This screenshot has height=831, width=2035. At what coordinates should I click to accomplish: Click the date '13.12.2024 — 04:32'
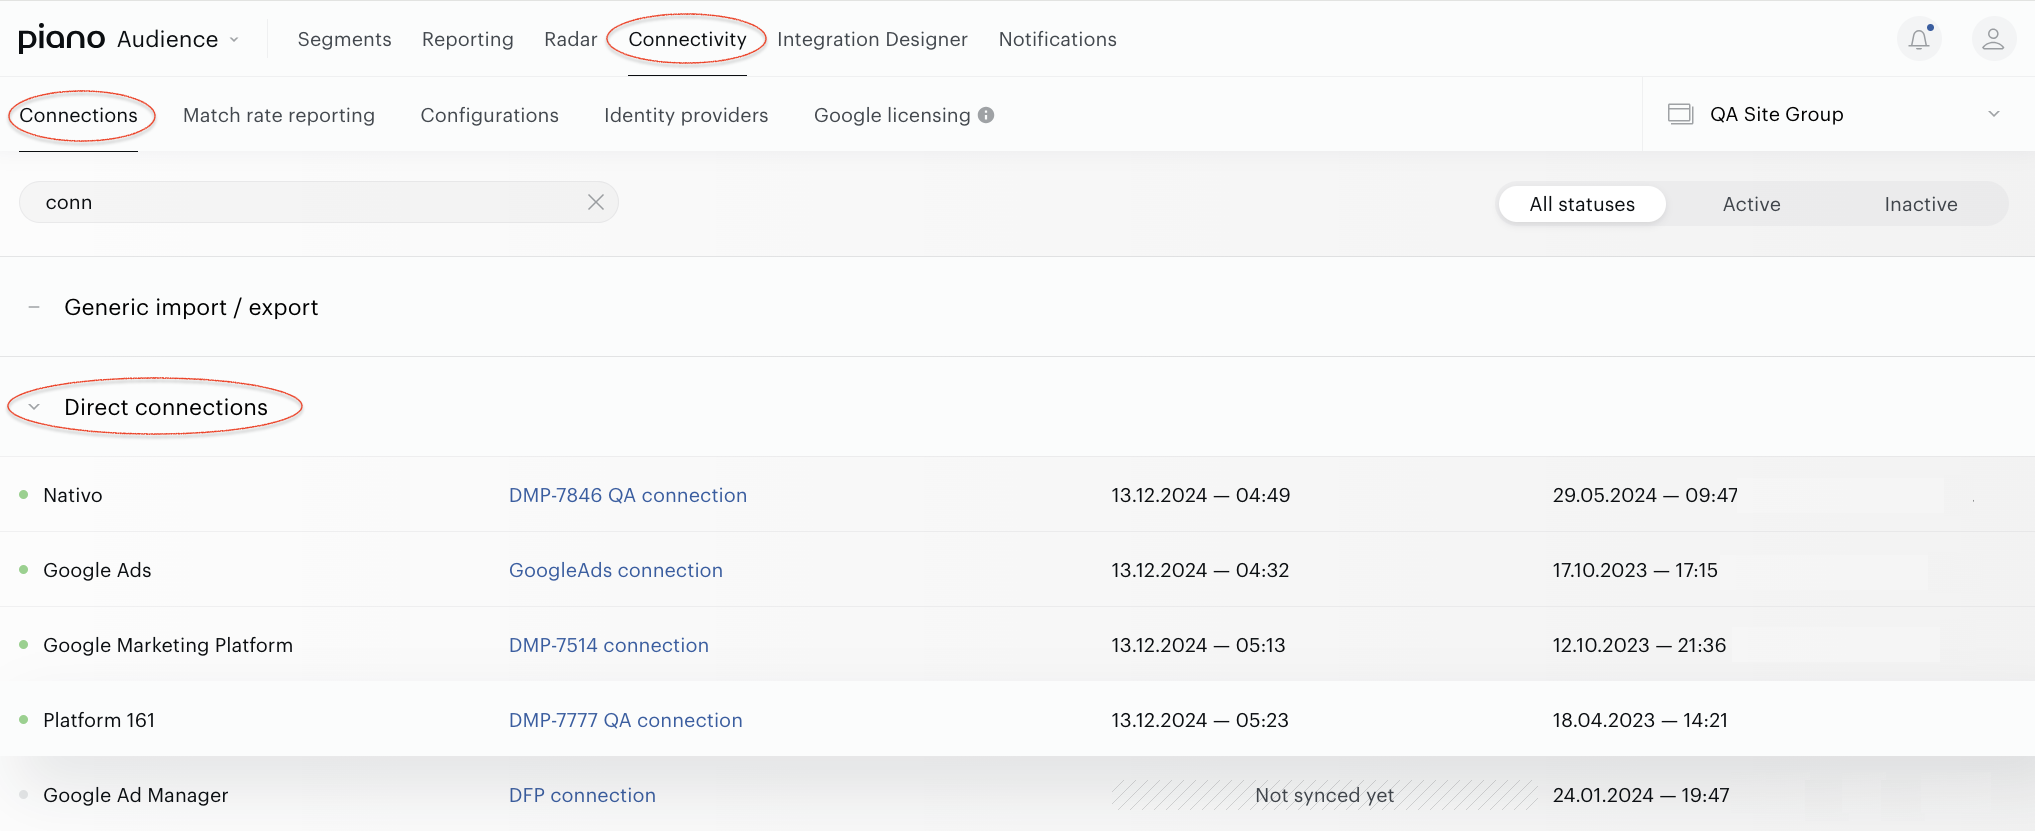coord(1200,570)
